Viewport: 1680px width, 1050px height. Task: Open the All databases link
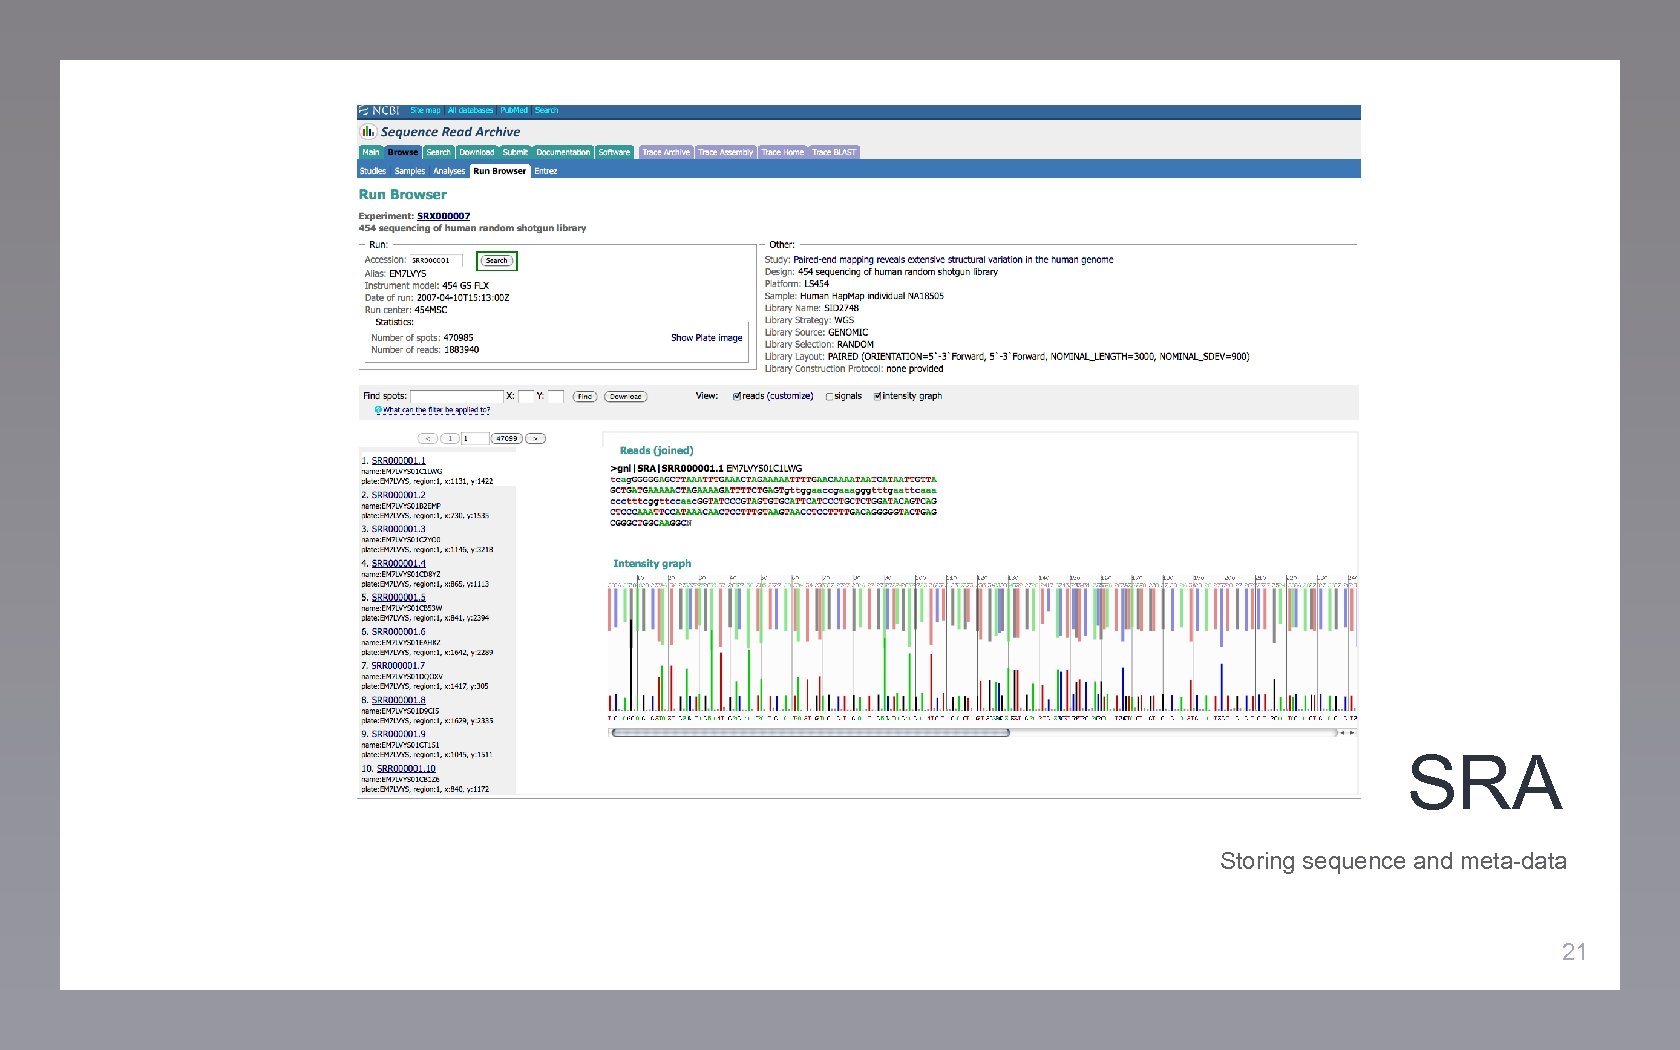(471, 110)
